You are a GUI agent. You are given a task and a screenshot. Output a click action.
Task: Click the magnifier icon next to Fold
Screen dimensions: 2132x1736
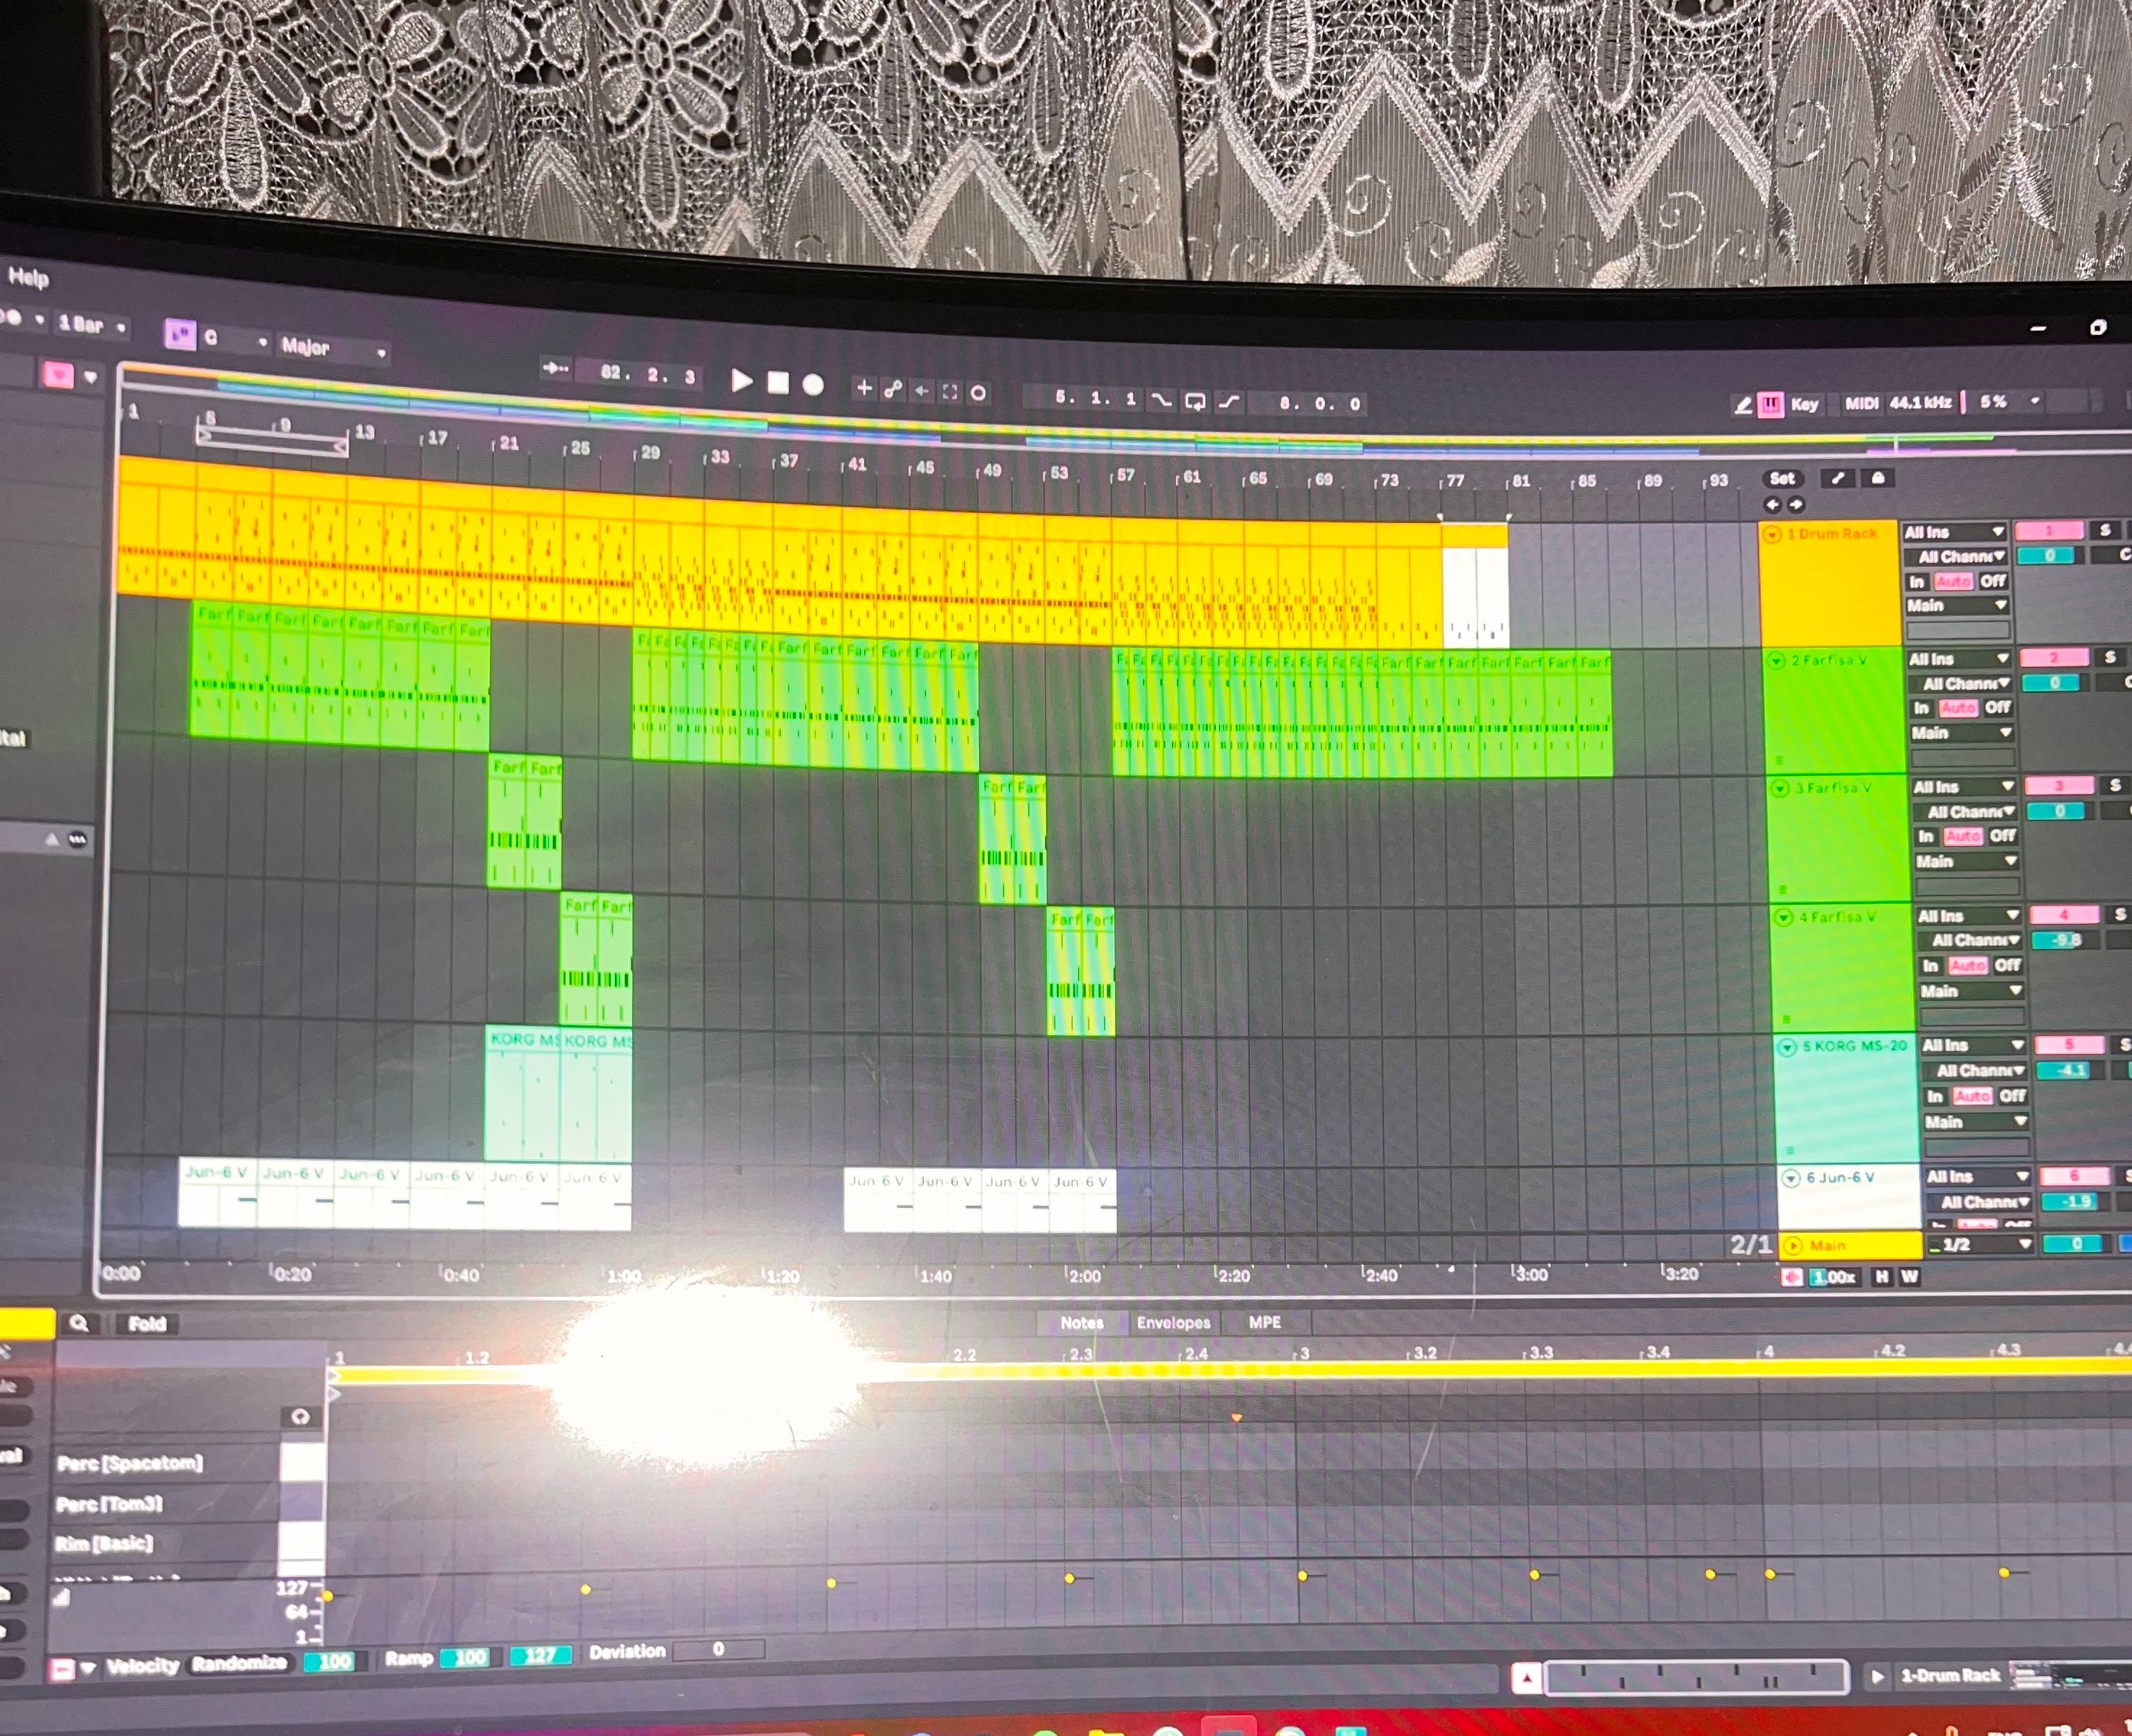click(79, 1324)
